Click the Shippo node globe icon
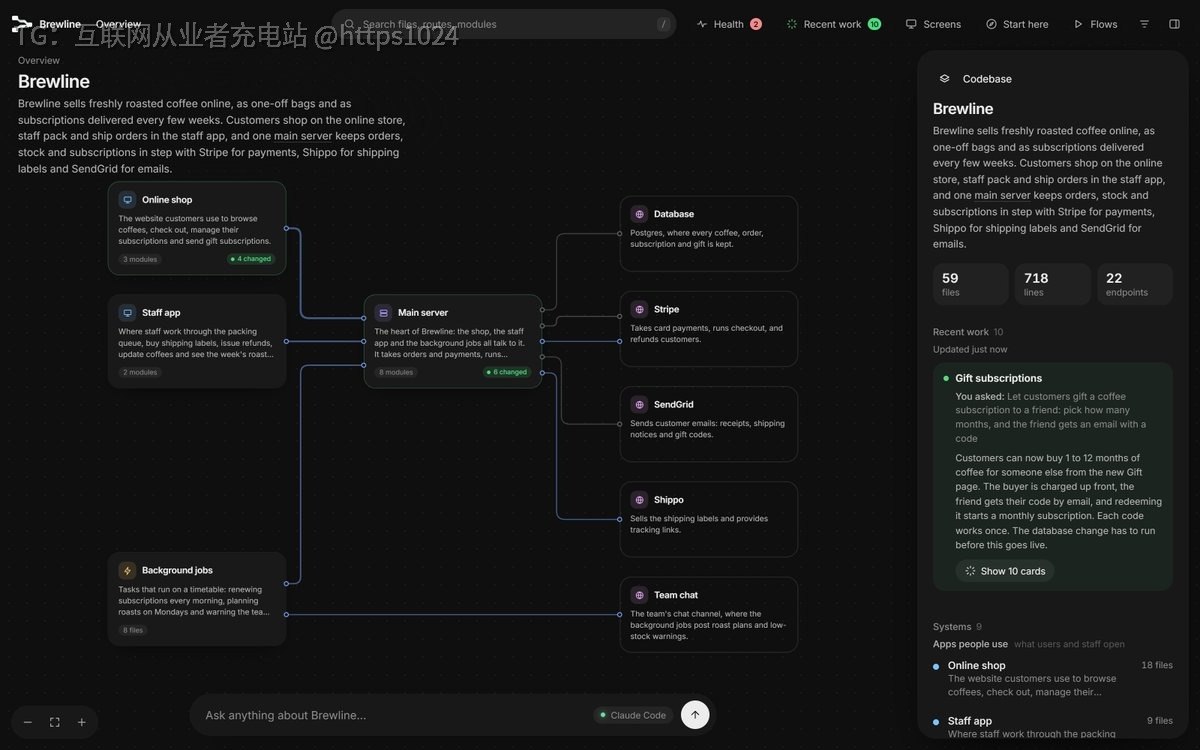Viewport: 1200px width, 750px height. tap(639, 500)
